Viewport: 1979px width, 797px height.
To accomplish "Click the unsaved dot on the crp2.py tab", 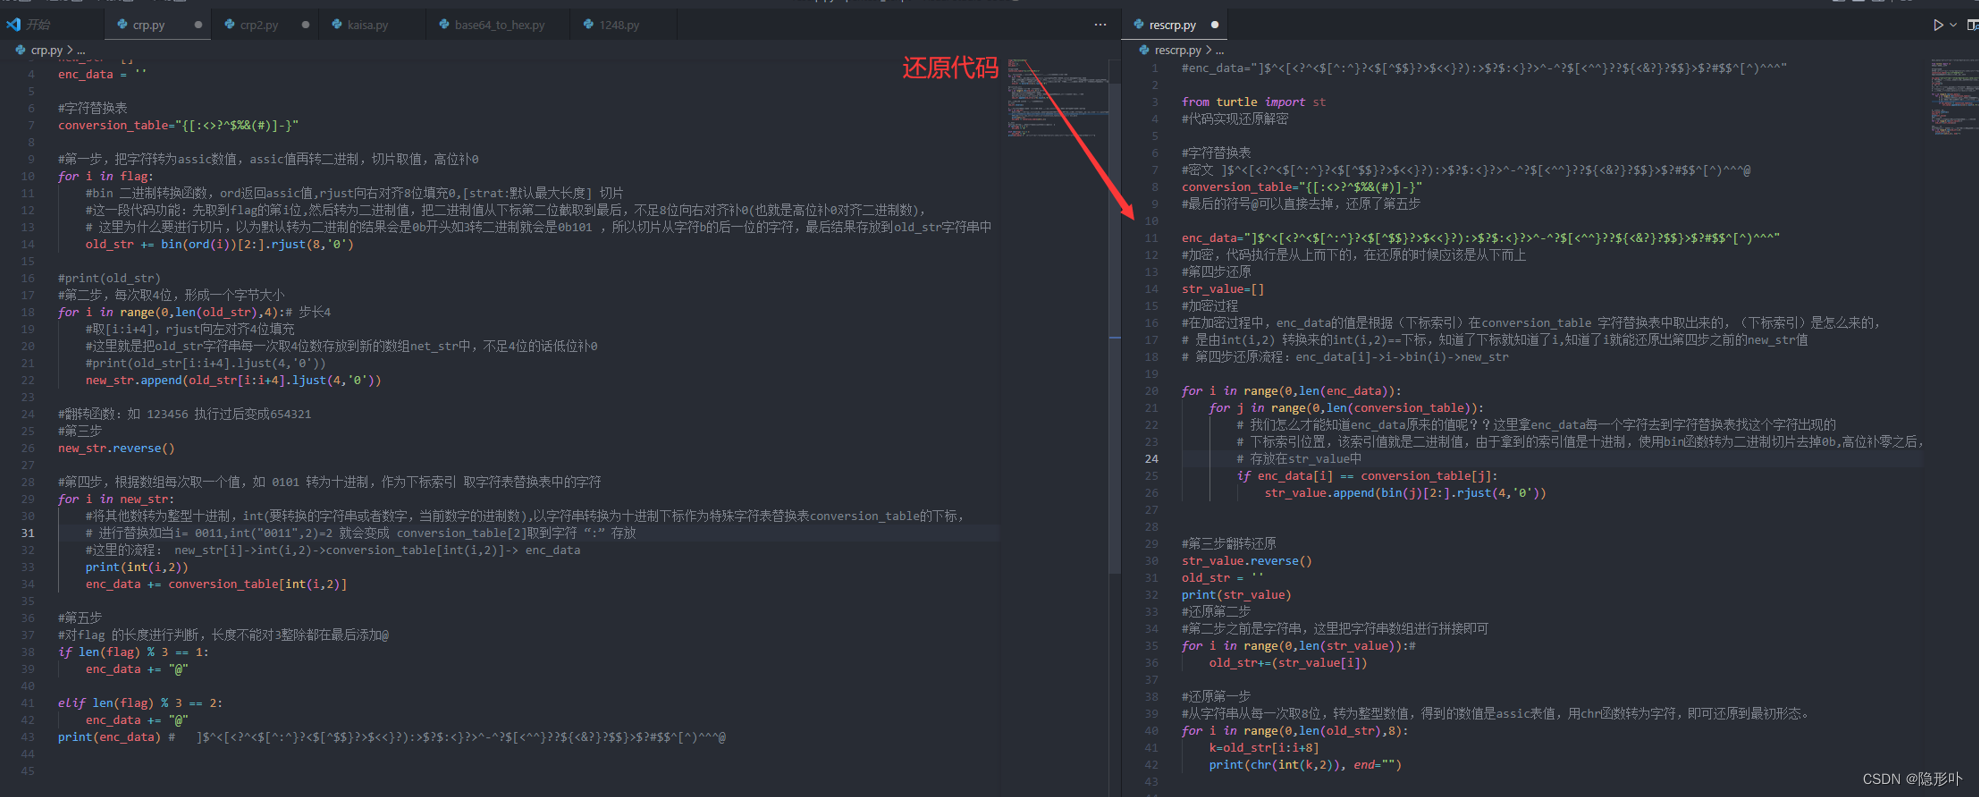I will (305, 25).
